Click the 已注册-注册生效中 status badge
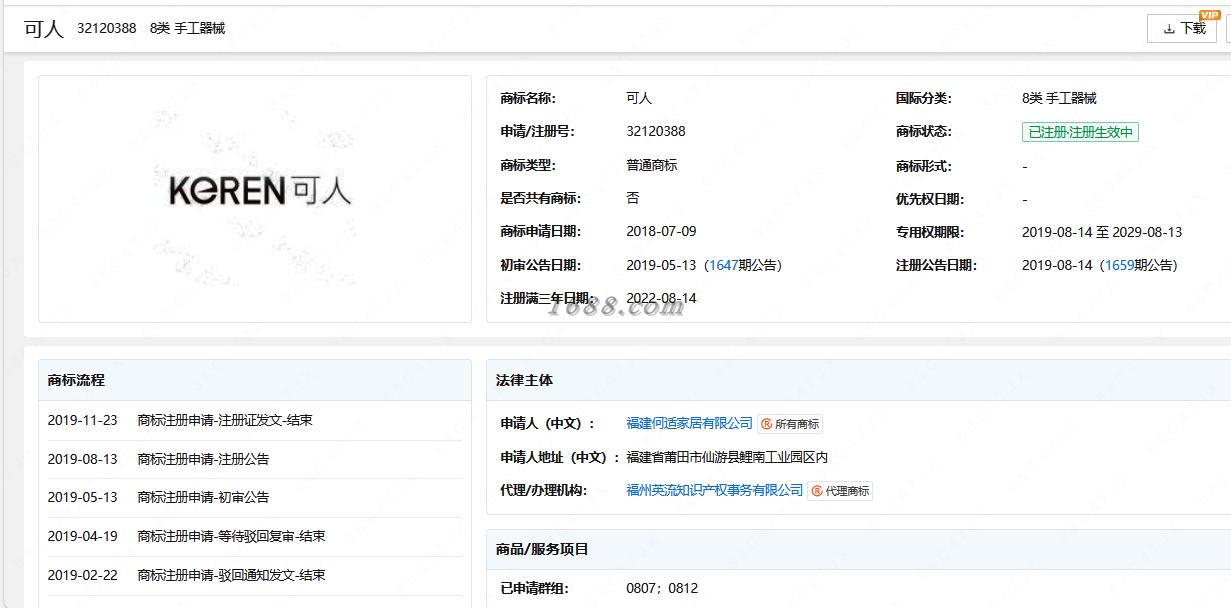1231x608 pixels. (1080, 132)
